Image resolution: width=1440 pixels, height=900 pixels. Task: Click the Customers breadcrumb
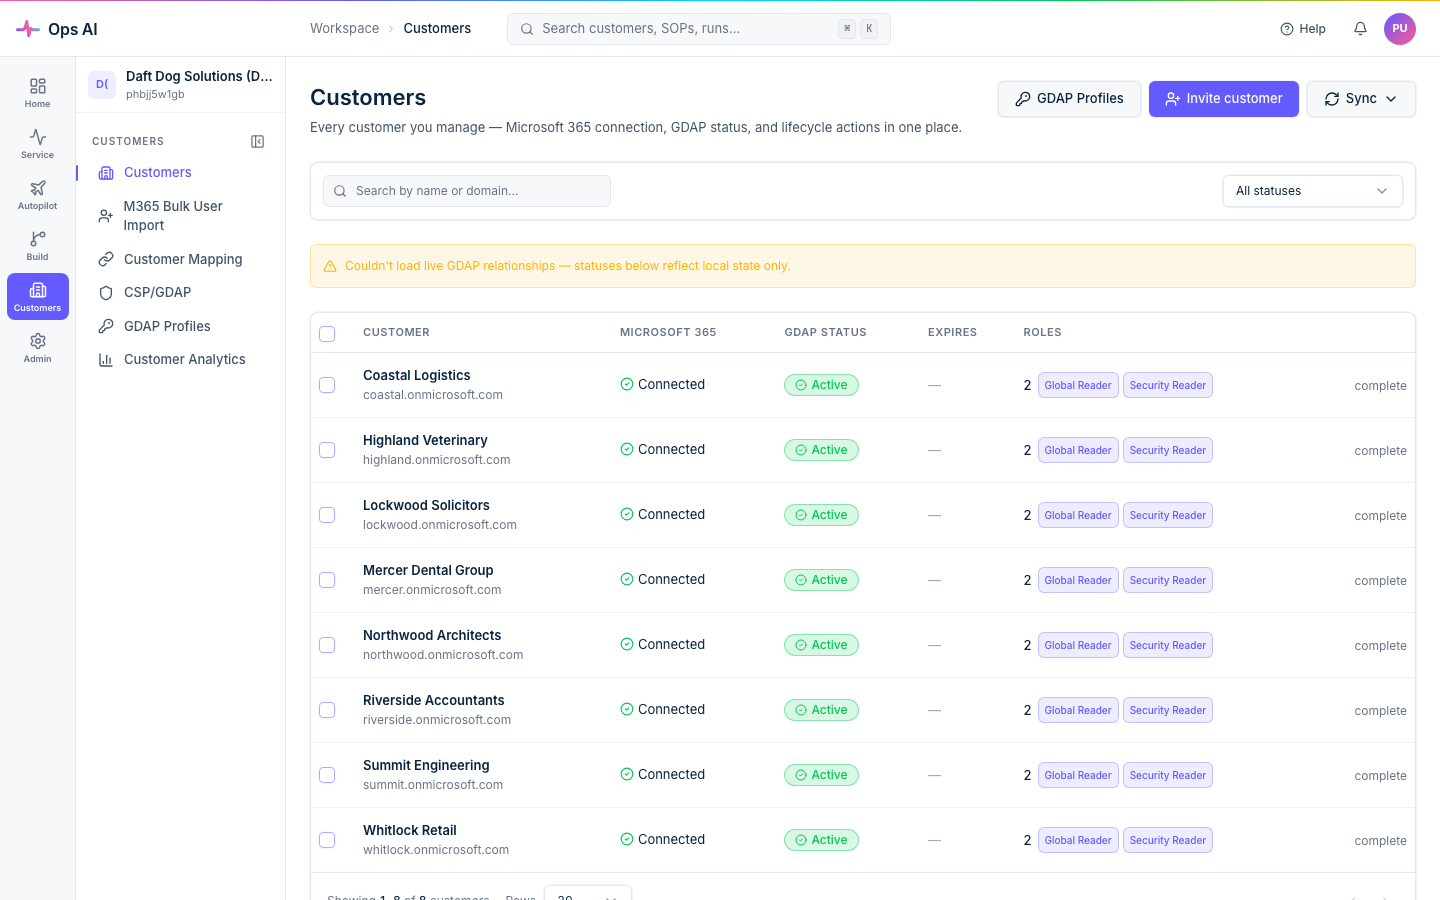(437, 29)
